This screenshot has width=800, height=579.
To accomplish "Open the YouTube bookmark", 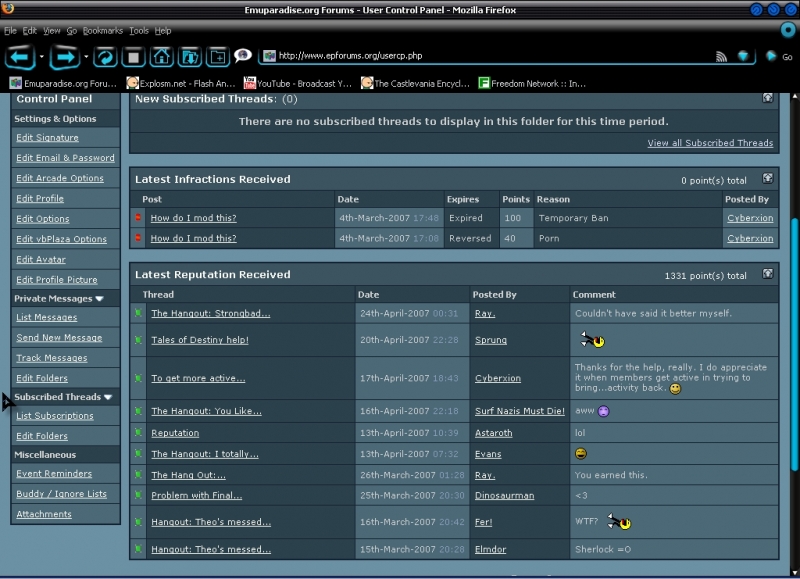I will tap(297, 83).
